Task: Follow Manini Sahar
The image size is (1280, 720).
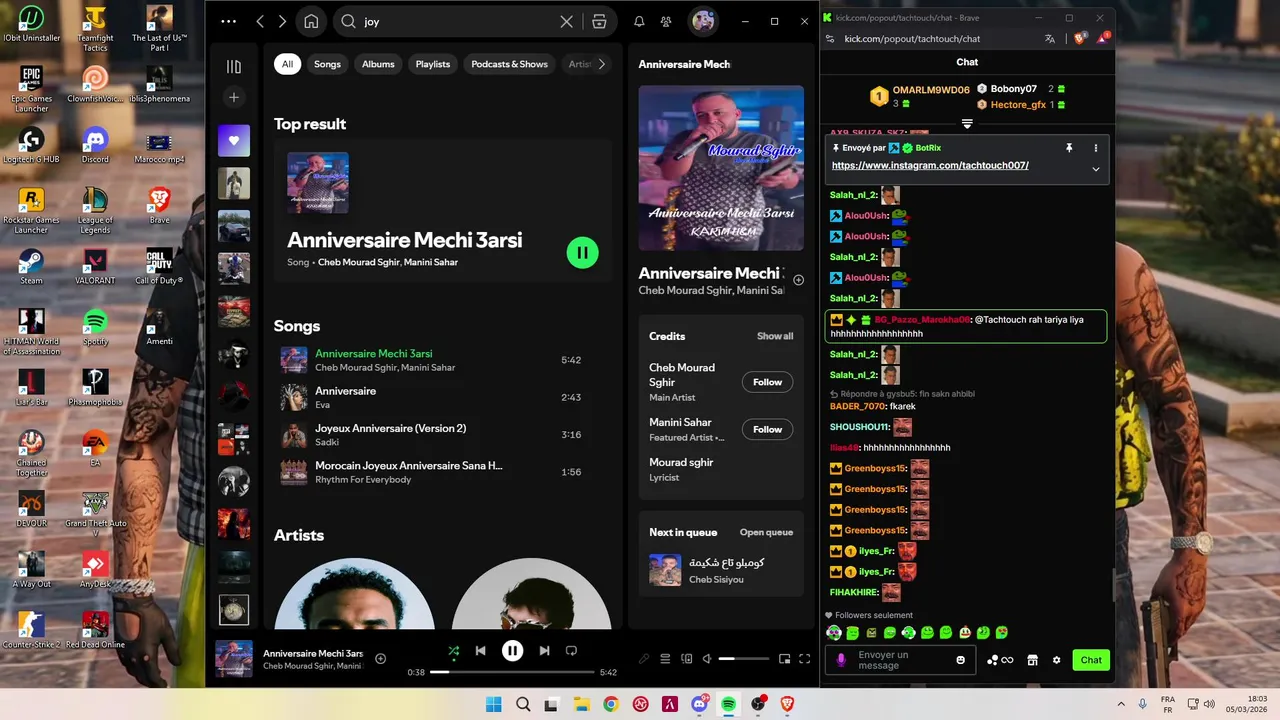Action: pos(767,429)
